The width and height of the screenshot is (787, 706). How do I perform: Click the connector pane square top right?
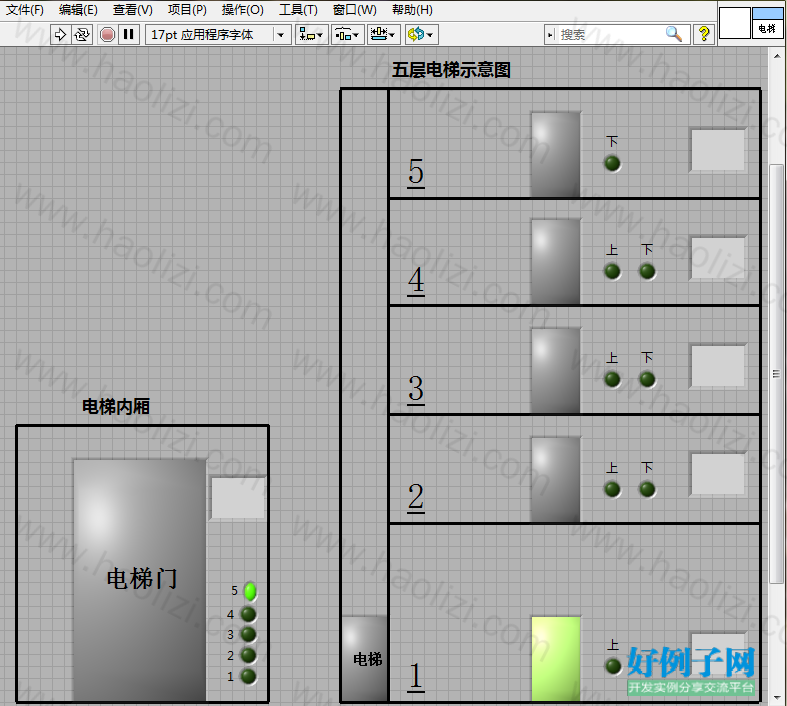click(734, 23)
